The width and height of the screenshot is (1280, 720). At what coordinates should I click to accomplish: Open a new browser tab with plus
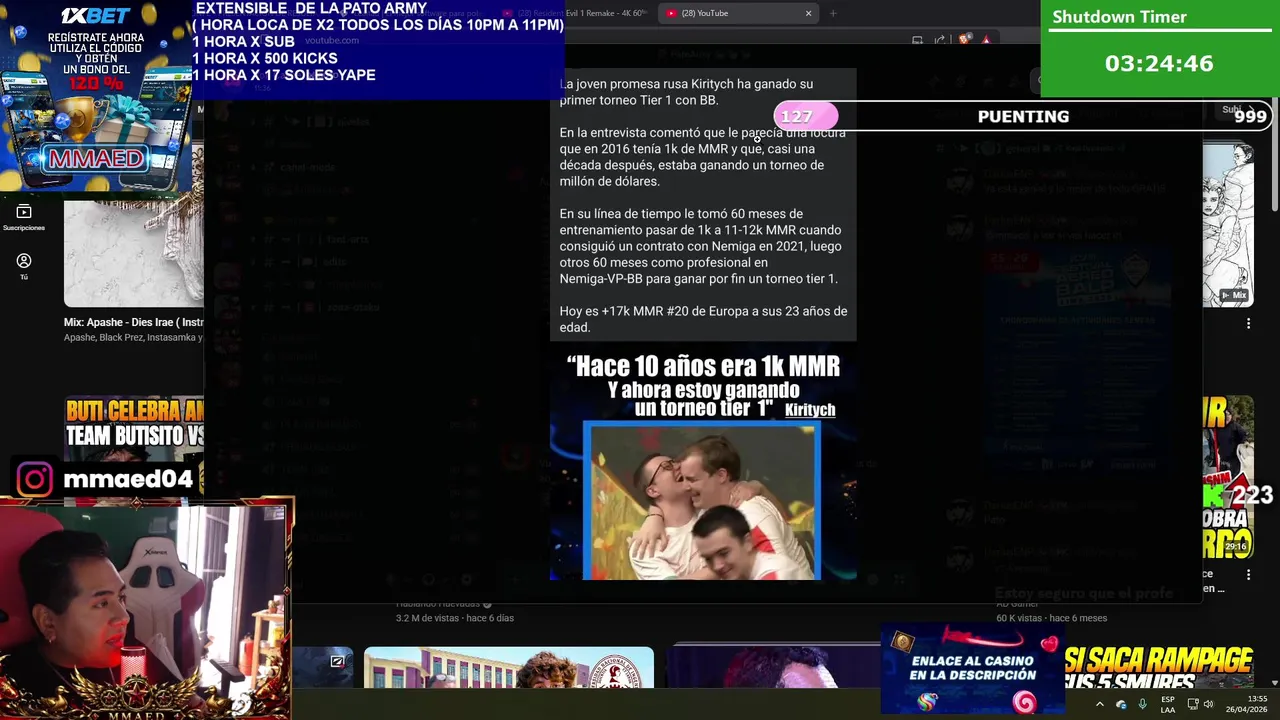pyautogui.click(x=832, y=13)
